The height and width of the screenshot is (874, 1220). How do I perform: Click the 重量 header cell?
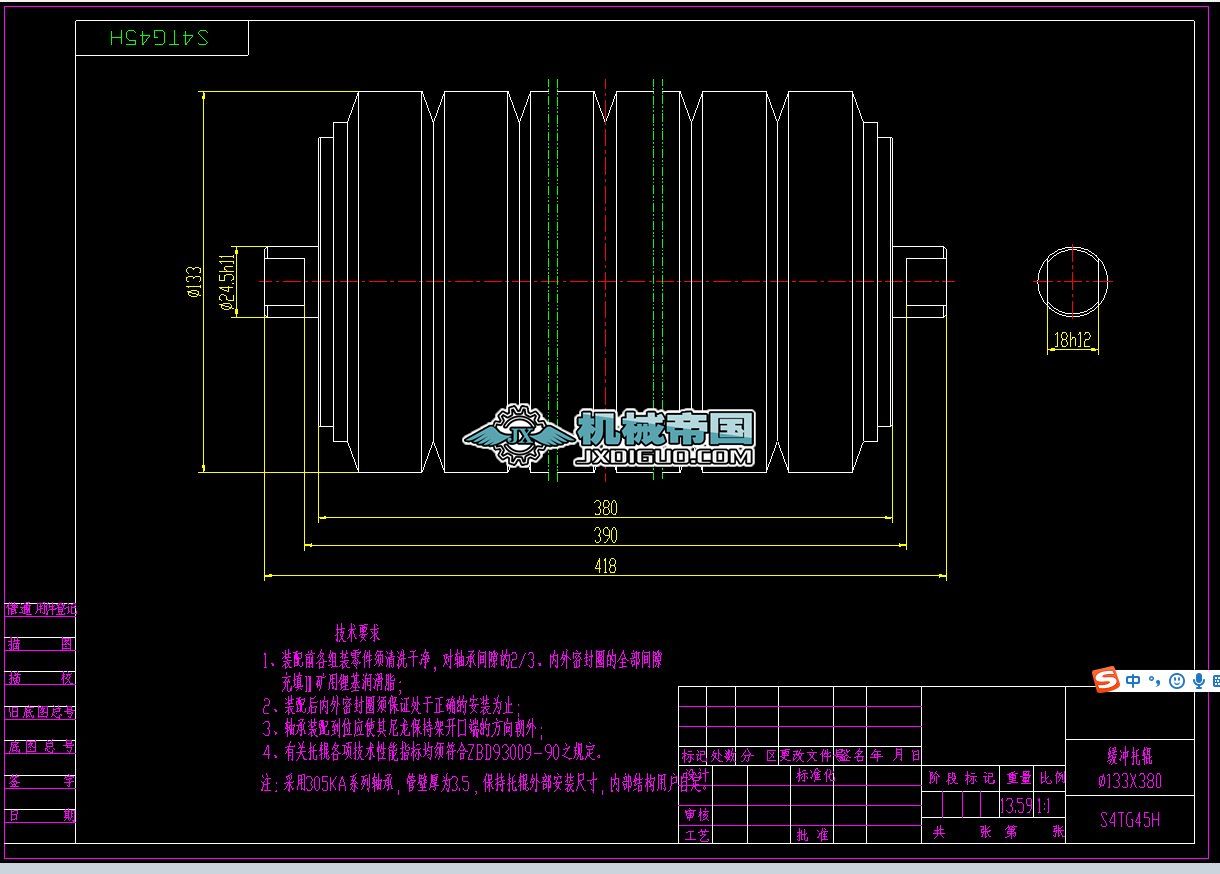tap(1018, 777)
